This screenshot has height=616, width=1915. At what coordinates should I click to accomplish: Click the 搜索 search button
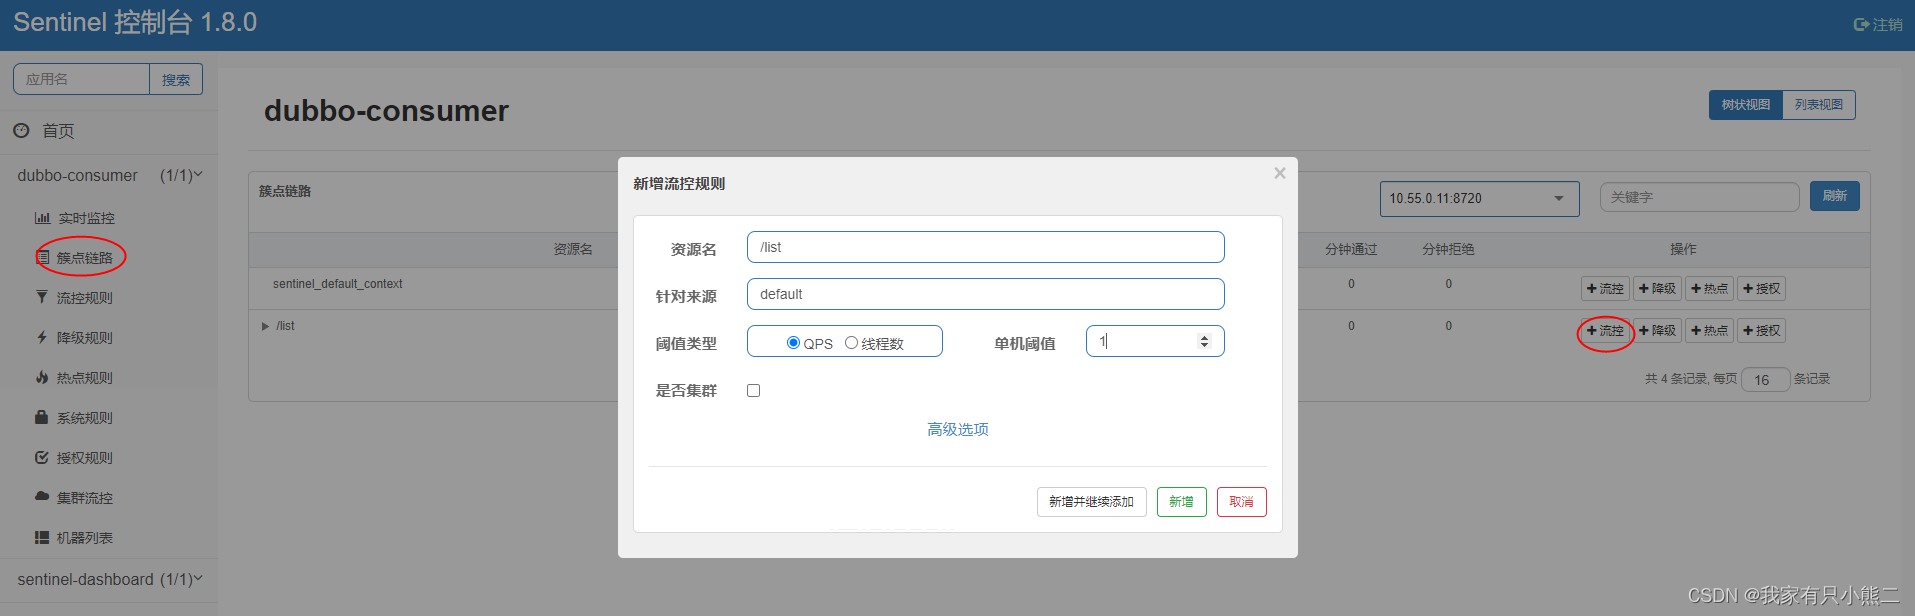tap(176, 80)
